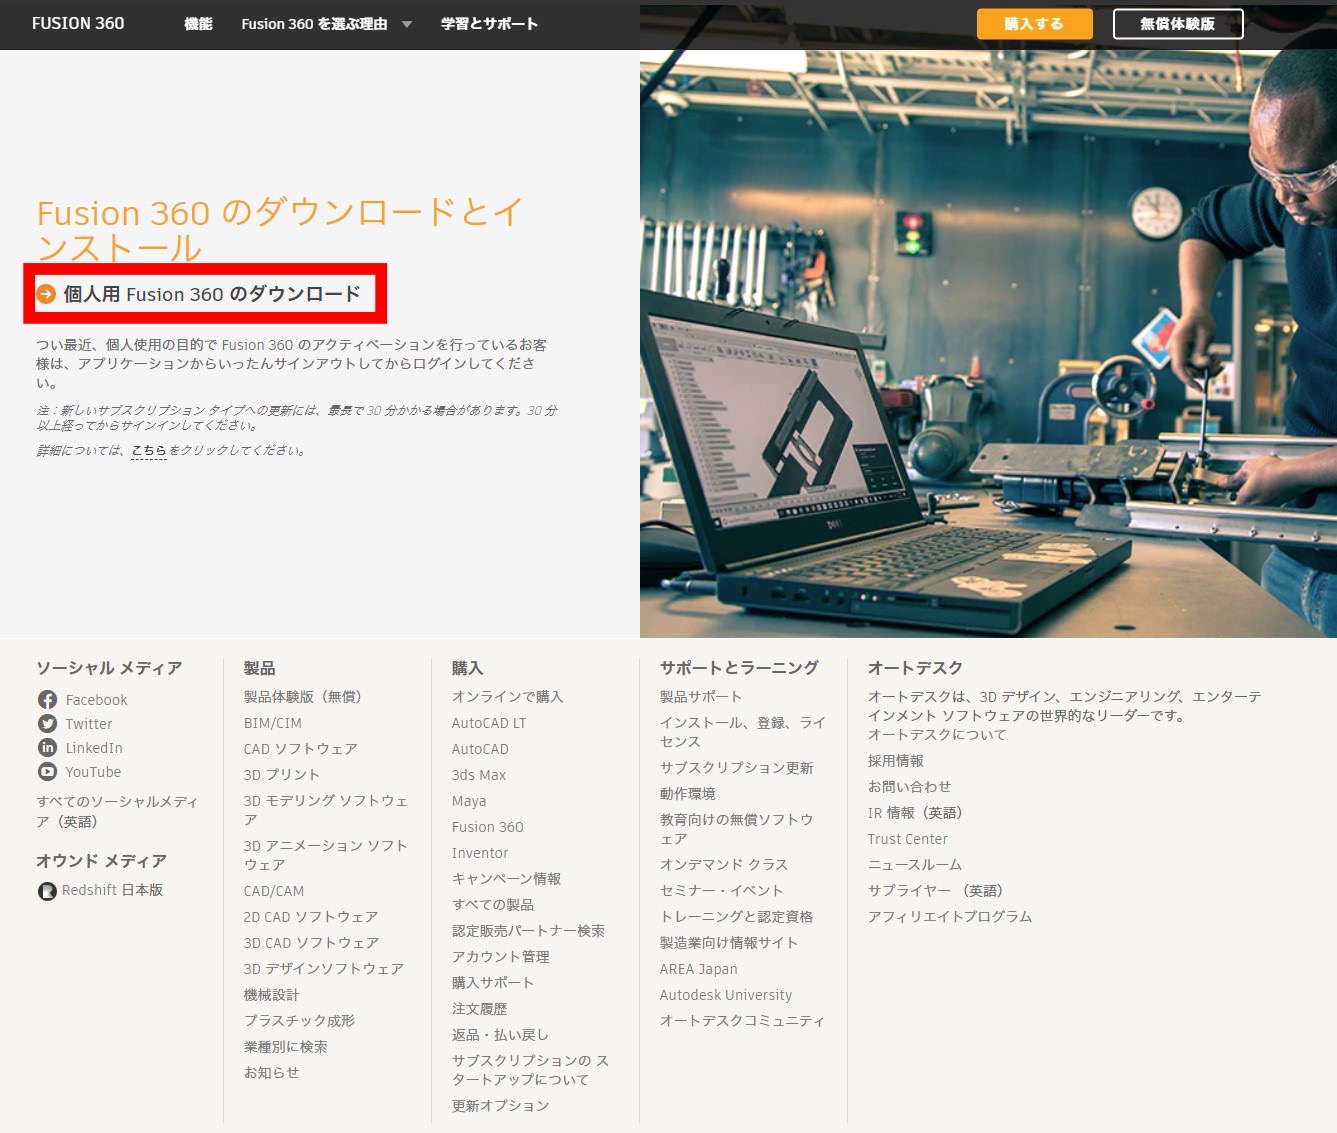Open the 注文履歴 link
This screenshot has height=1133, width=1337.
(x=479, y=1009)
